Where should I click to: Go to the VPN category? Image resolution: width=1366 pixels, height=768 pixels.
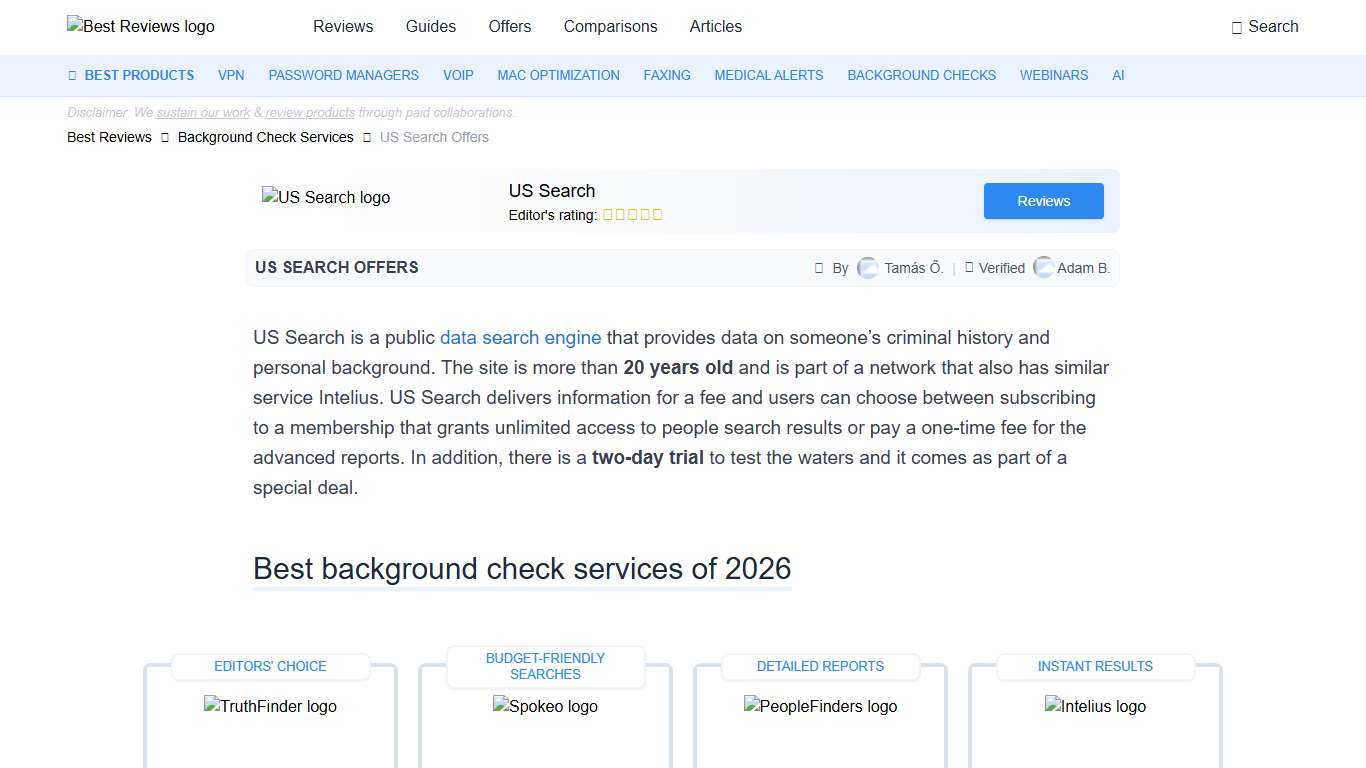[231, 75]
